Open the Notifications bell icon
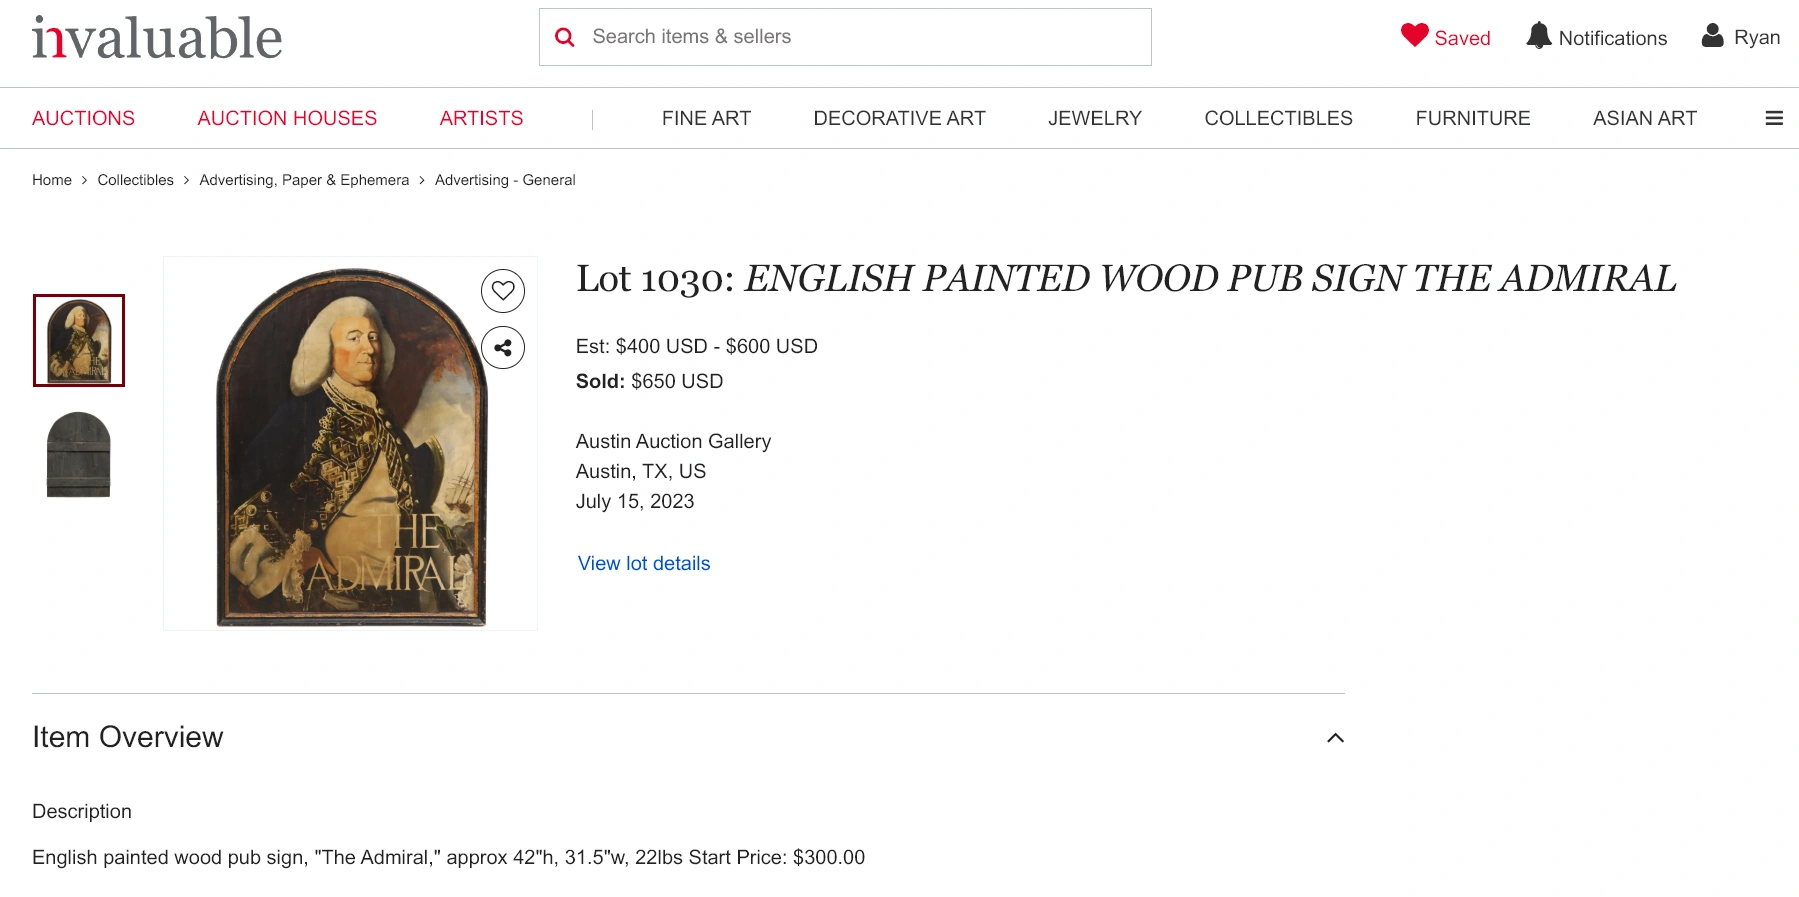 [1539, 36]
